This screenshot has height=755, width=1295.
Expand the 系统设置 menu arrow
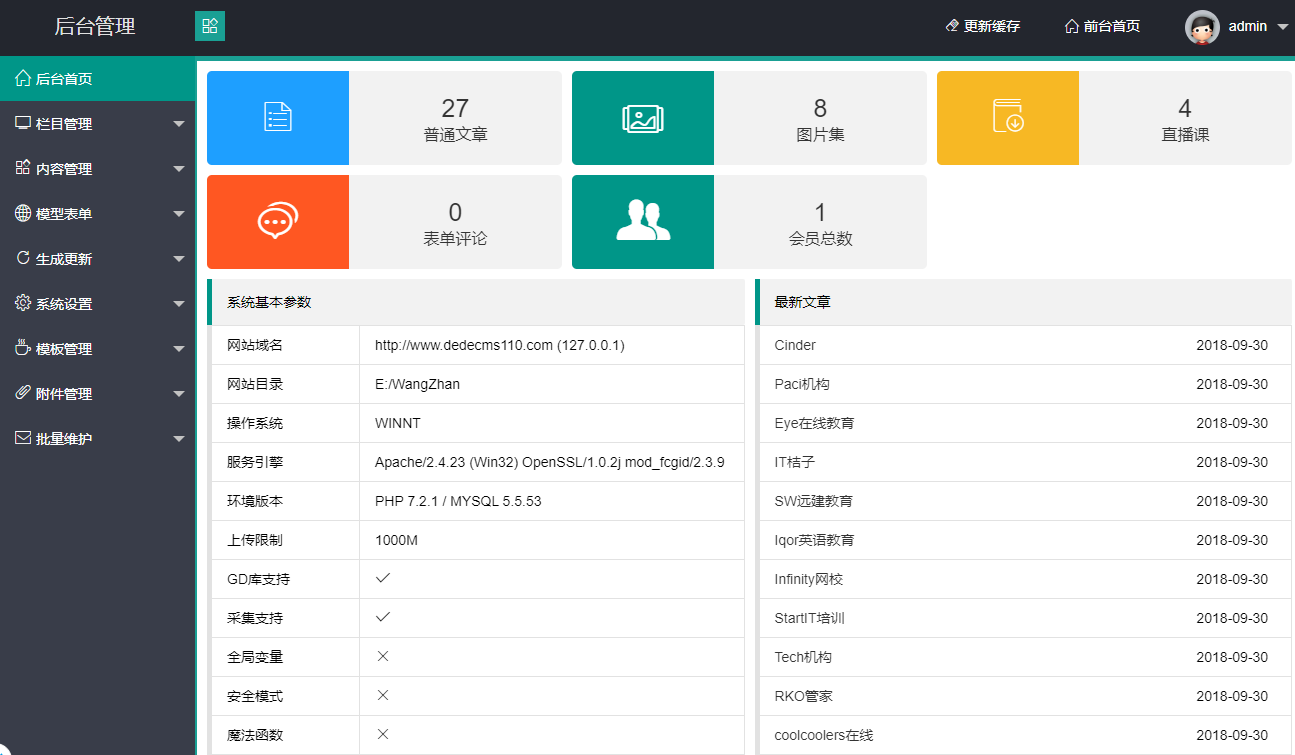click(x=179, y=304)
